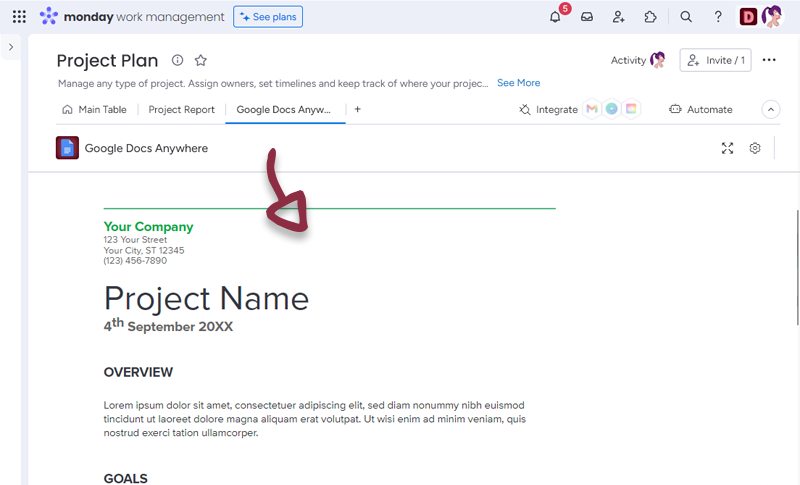
Task: Open the Automate center
Action: tap(701, 110)
